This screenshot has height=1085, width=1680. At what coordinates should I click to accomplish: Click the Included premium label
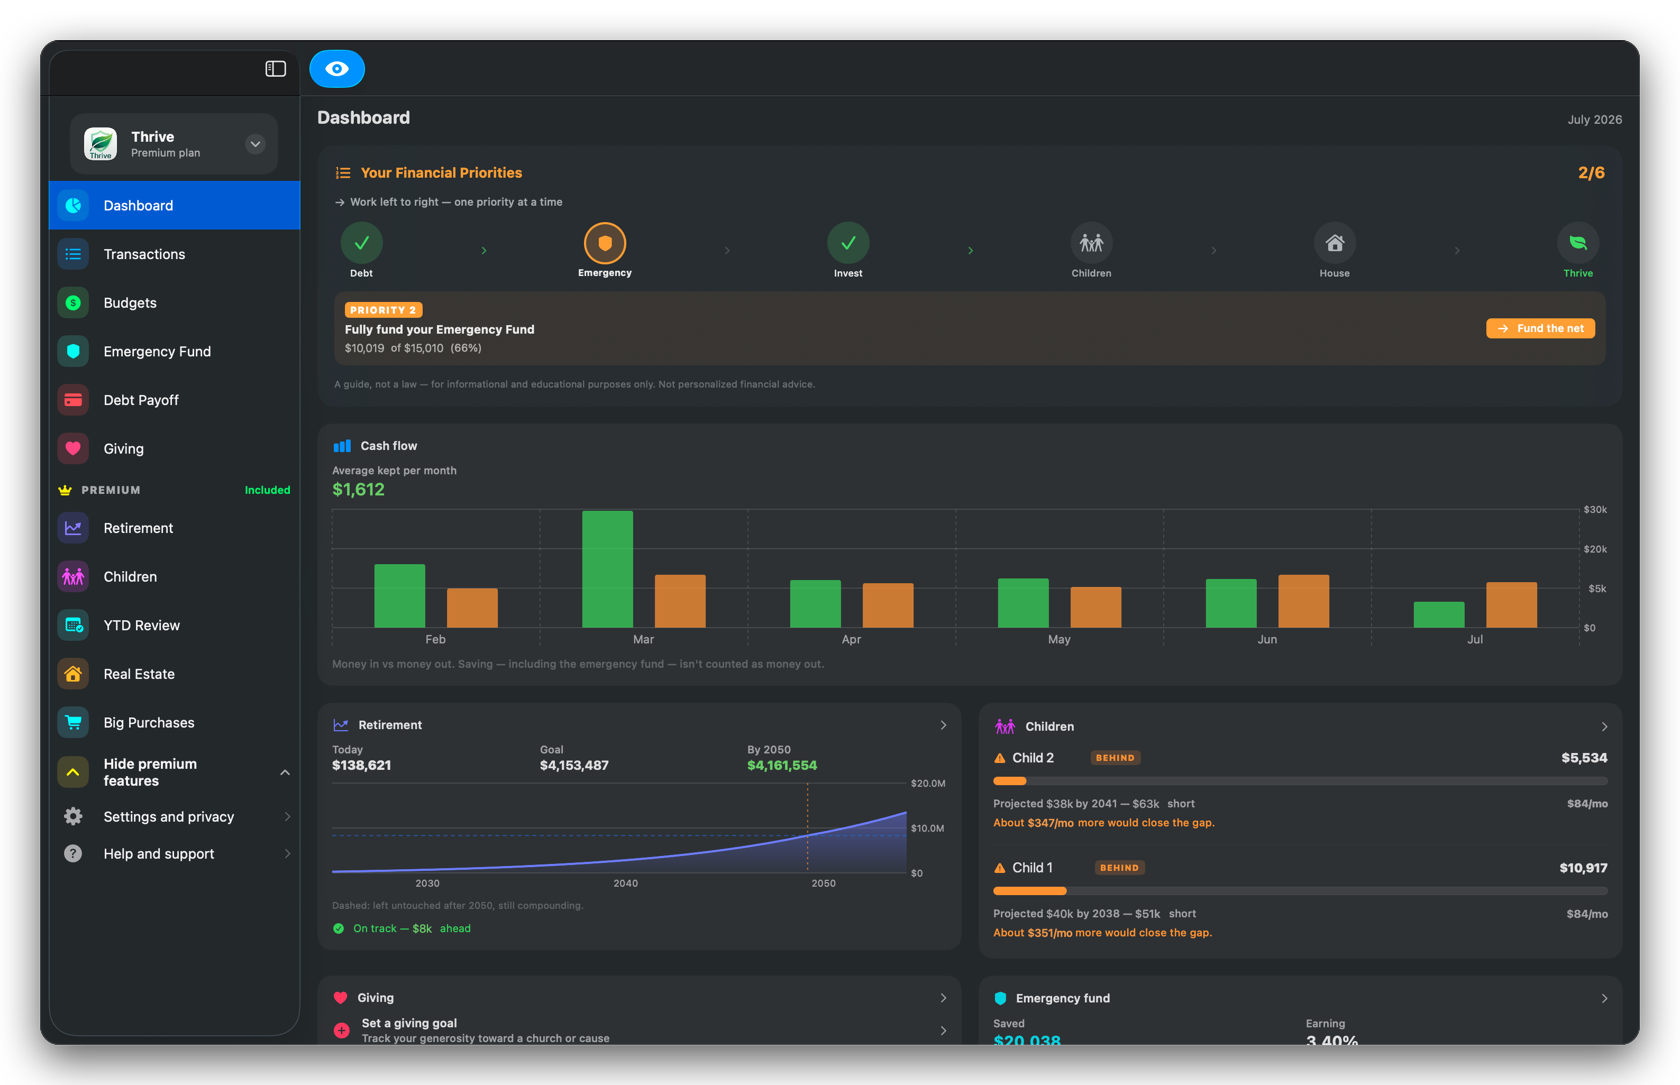[x=267, y=490]
